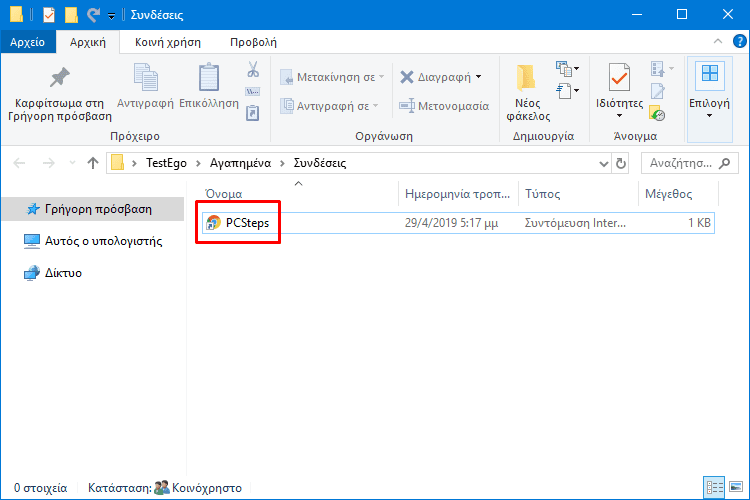Click the Back navigation arrow
The width and height of the screenshot is (750, 500).
(x=19, y=163)
